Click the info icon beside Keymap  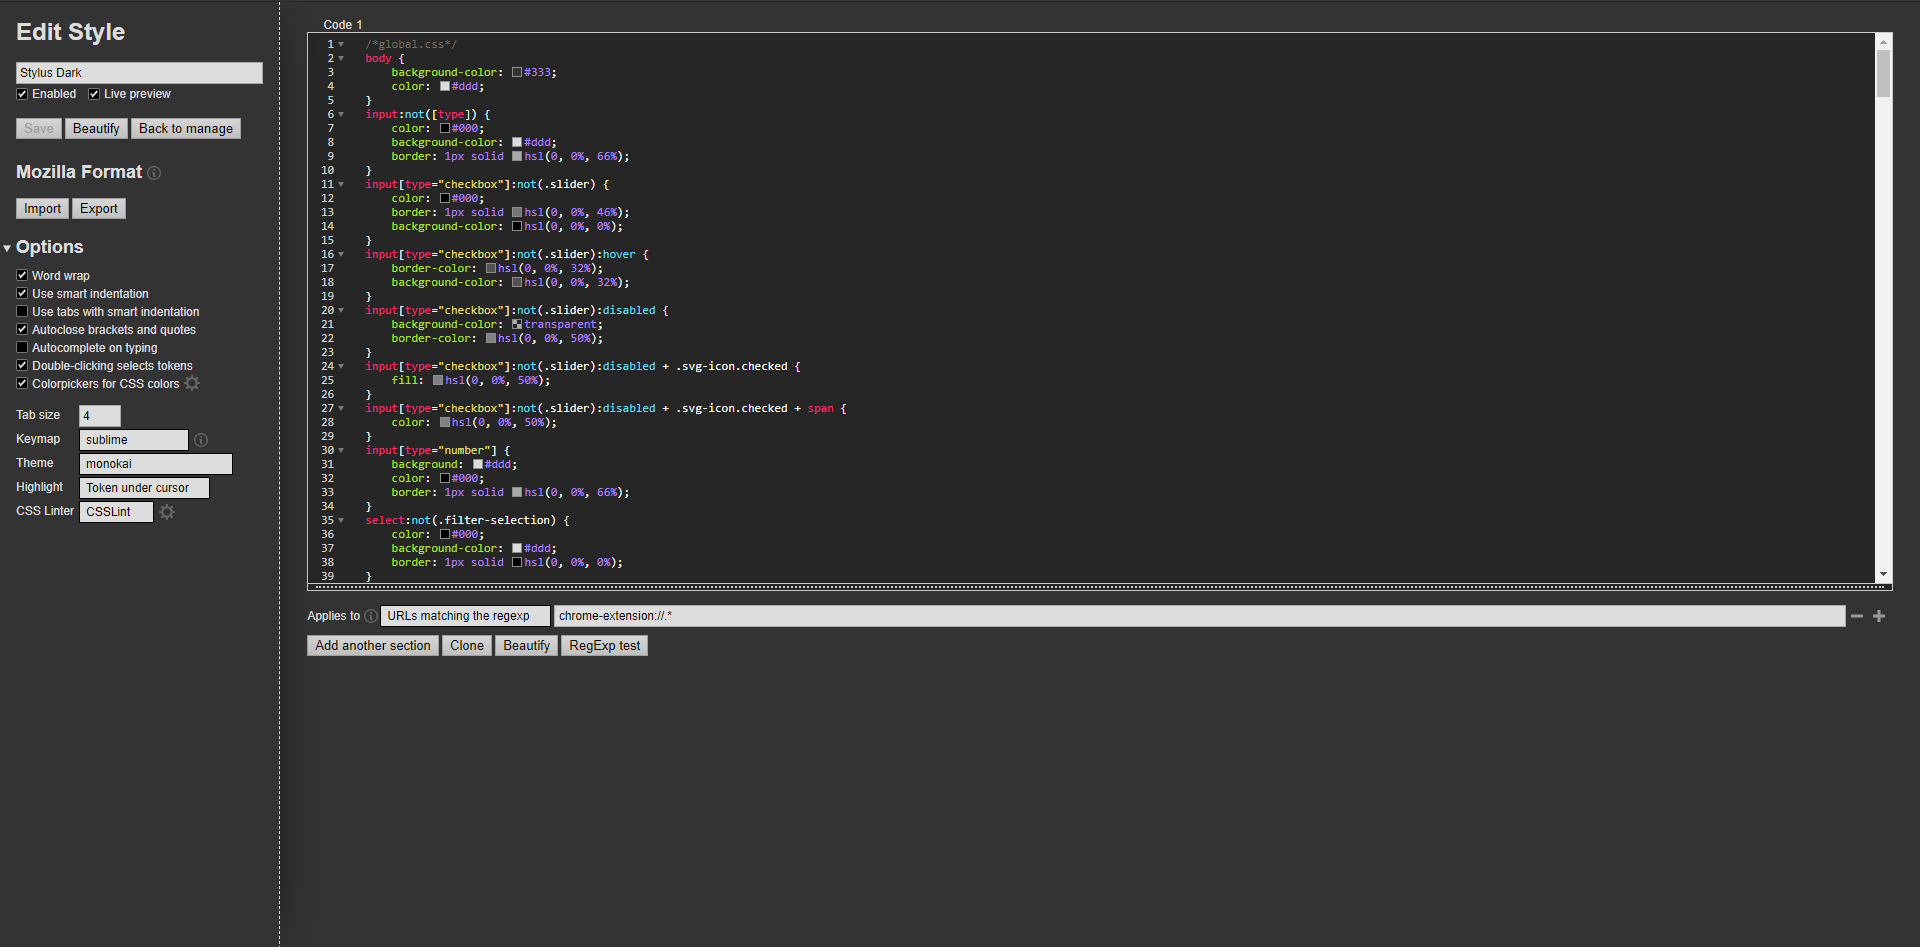(201, 440)
